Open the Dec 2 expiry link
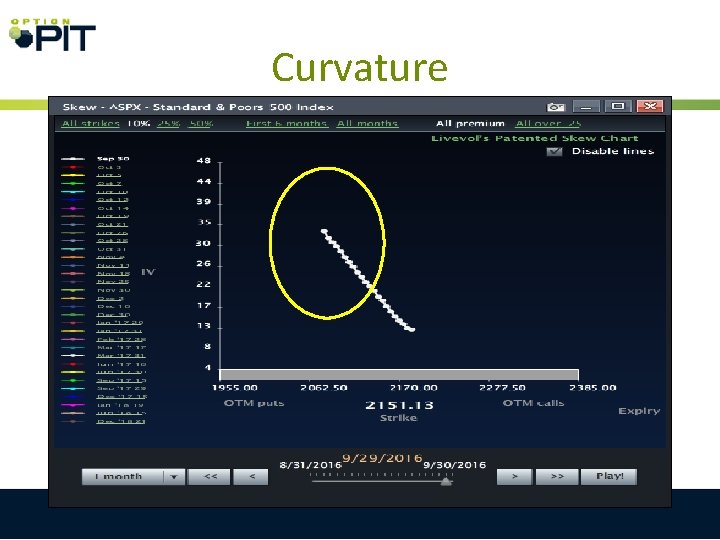Viewport: 720px width, 540px height. click(110, 298)
